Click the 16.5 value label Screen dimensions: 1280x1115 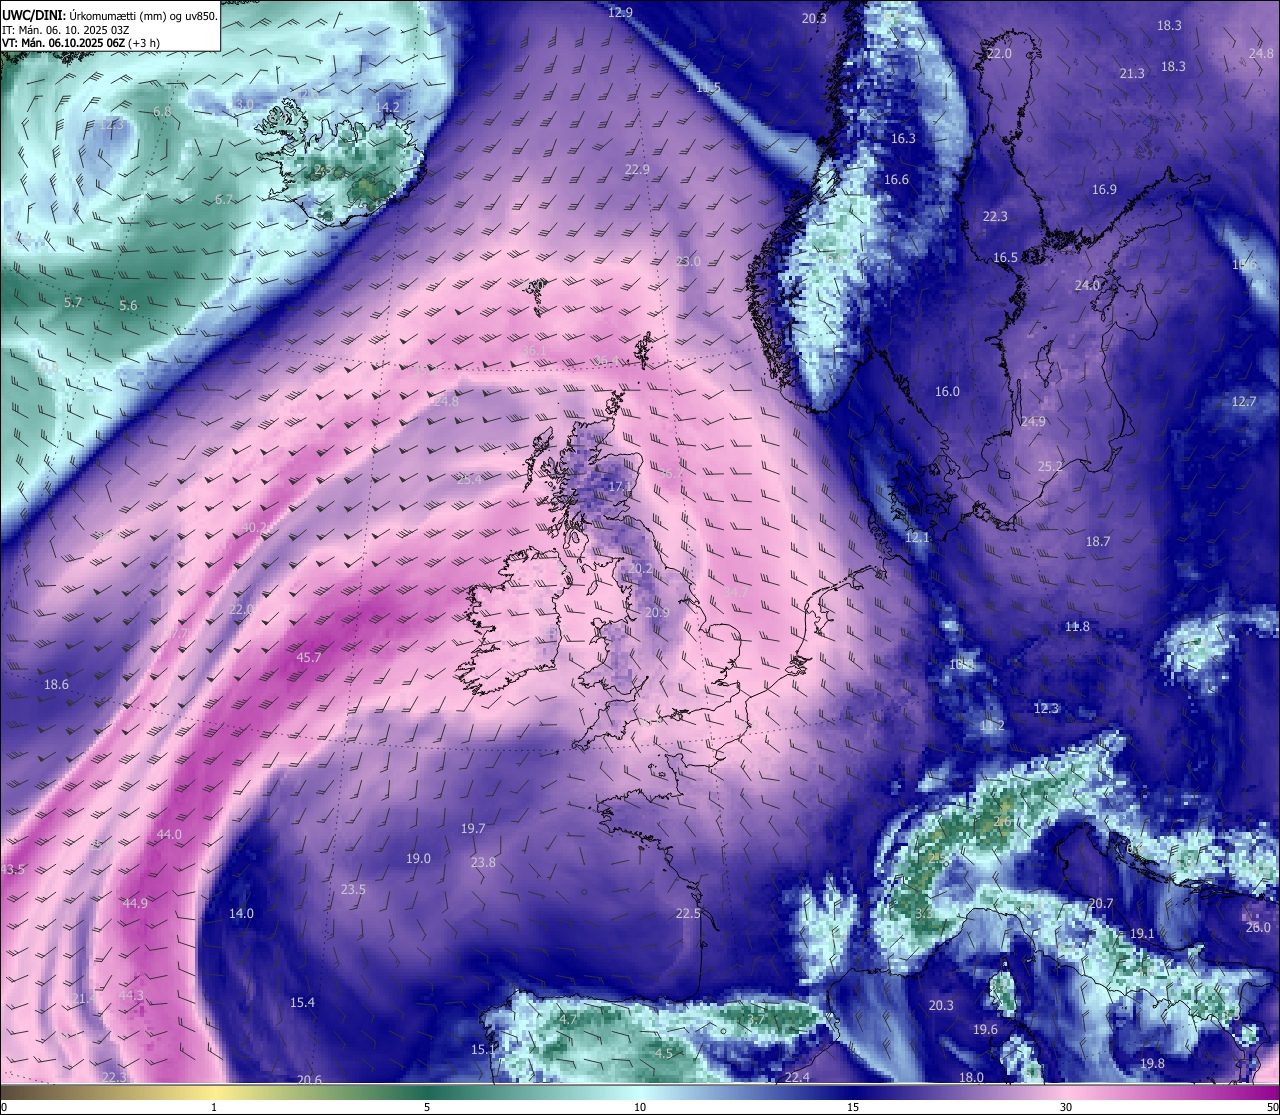(x=1005, y=258)
